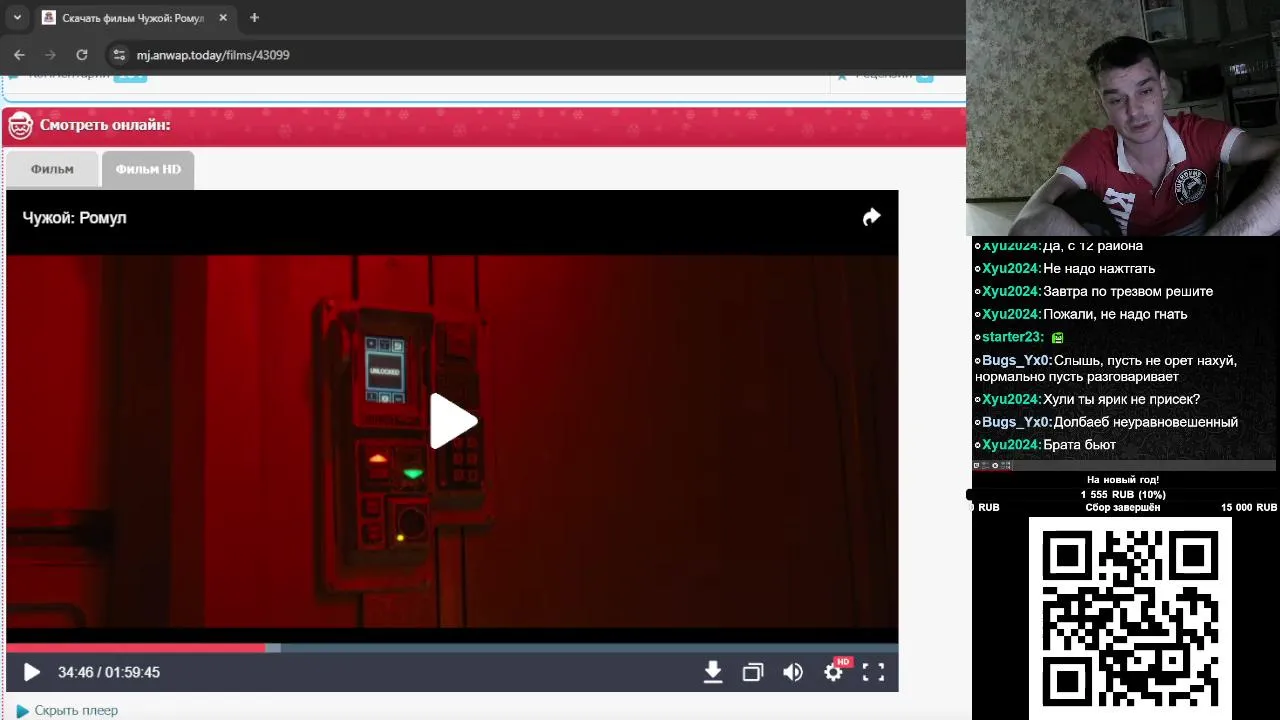
Task: Open picture-in-picture window icon
Action: [x=753, y=672]
